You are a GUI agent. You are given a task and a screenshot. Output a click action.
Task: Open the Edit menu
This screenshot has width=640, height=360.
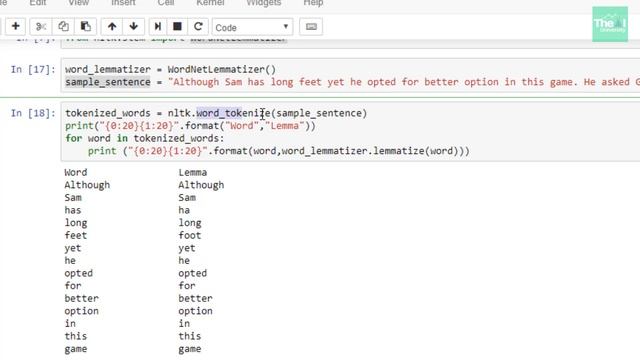pos(38,3)
